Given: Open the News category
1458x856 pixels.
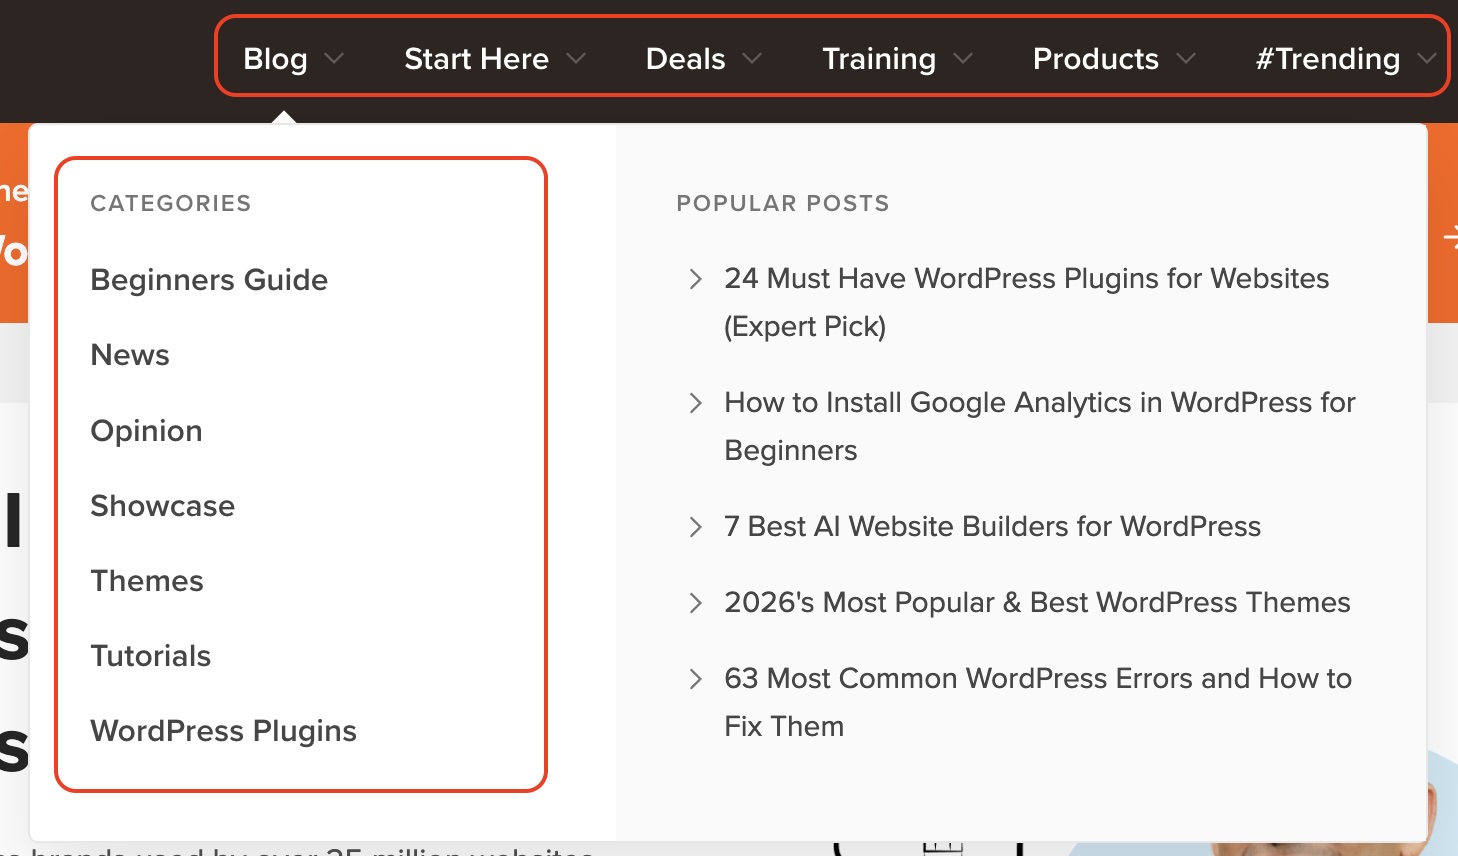Looking at the screenshot, I should [130, 355].
